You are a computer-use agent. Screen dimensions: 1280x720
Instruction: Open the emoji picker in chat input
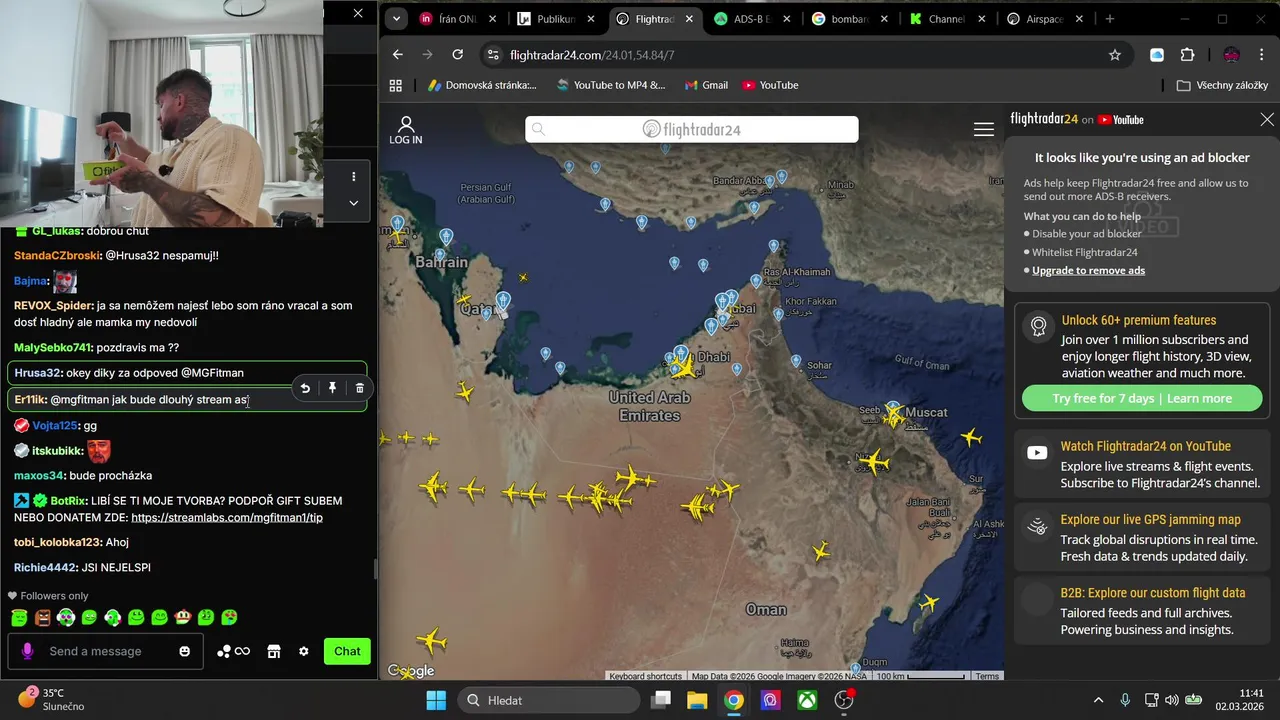coord(184,651)
